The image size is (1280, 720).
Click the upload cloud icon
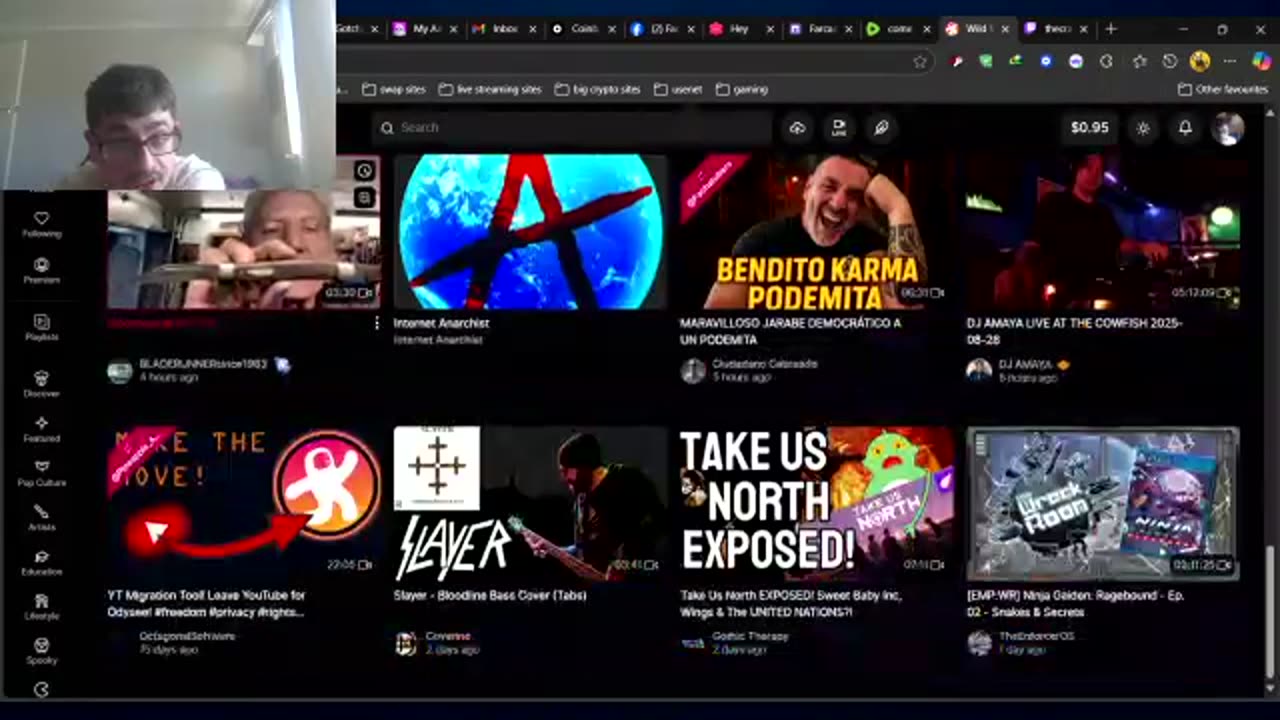797,127
